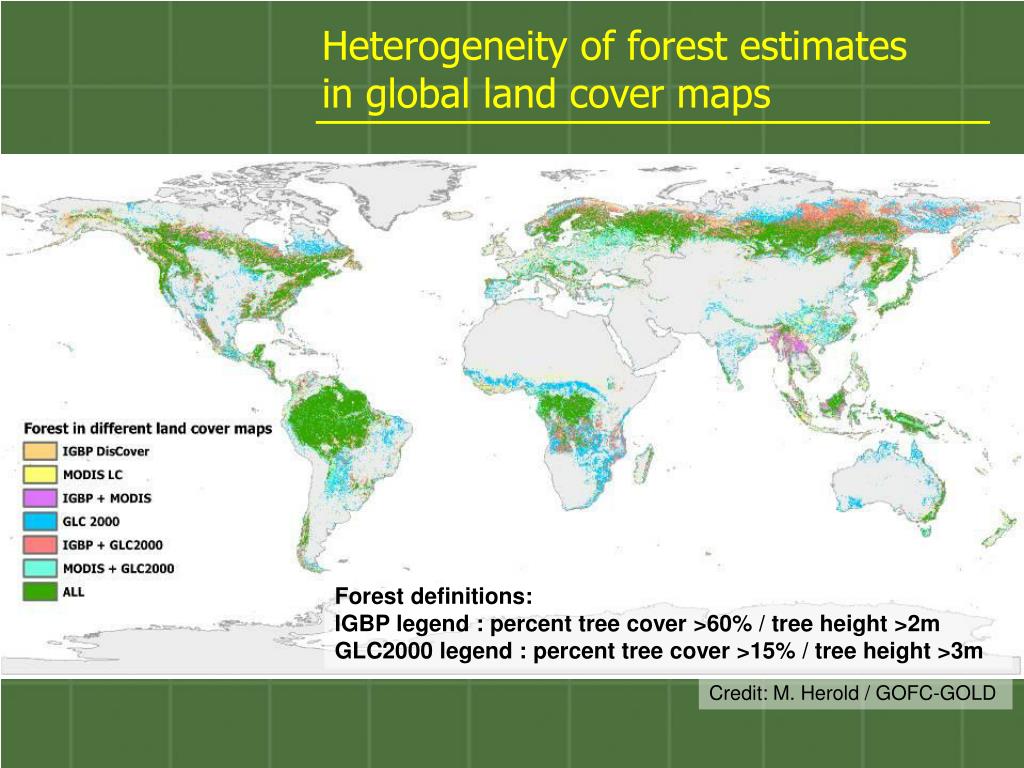This screenshot has width=1024, height=768.
Task: Select the 'IGBP + MODIS' legend label
Action: coord(107,498)
